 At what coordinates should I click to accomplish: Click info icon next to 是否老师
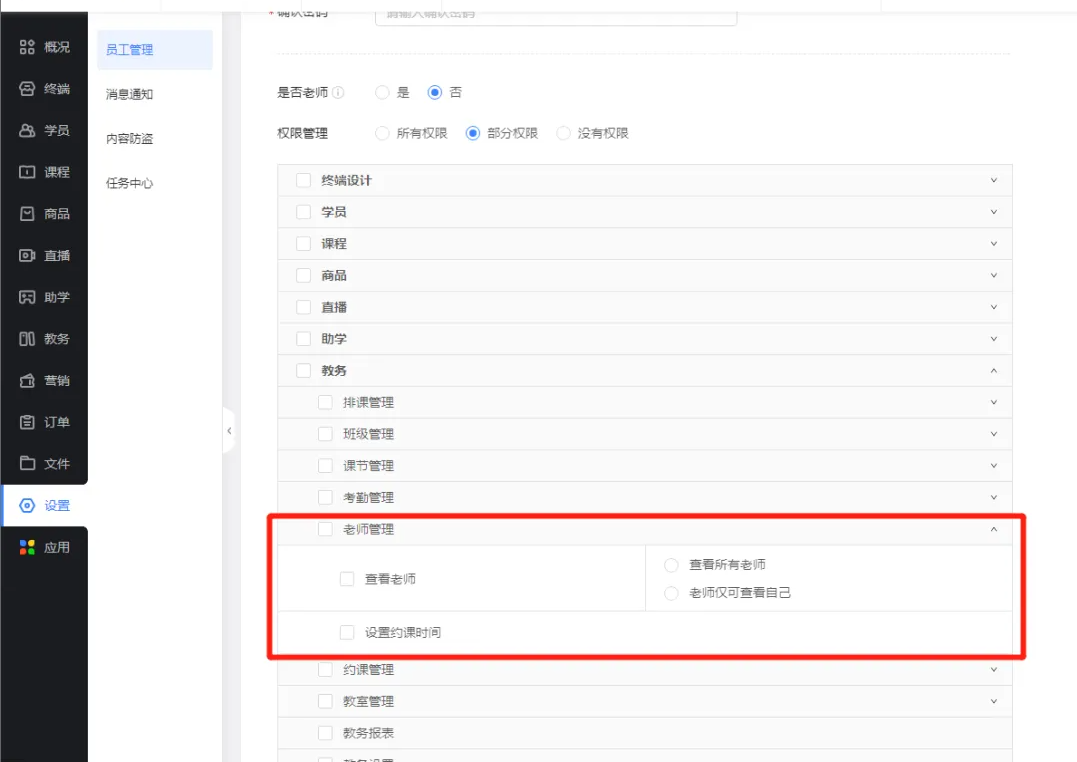(338, 92)
